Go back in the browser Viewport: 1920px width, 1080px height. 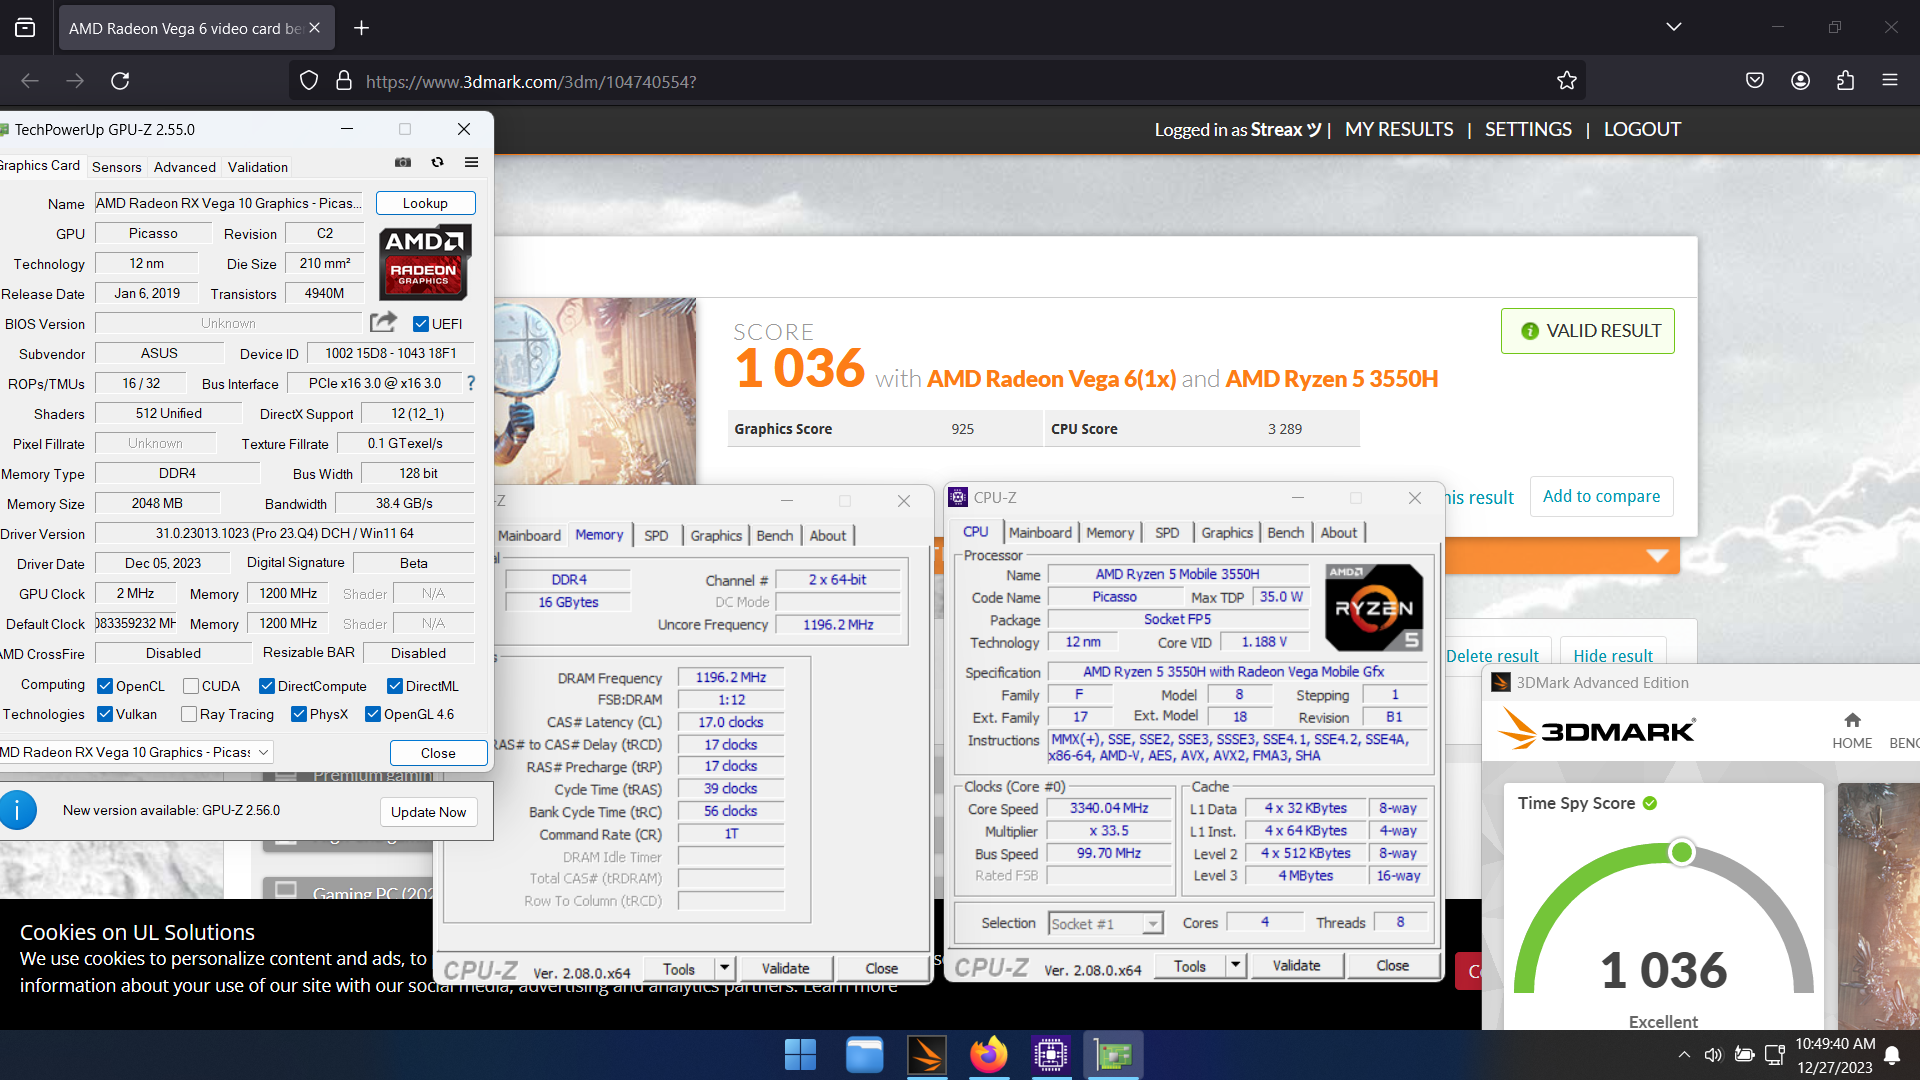(30, 81)
